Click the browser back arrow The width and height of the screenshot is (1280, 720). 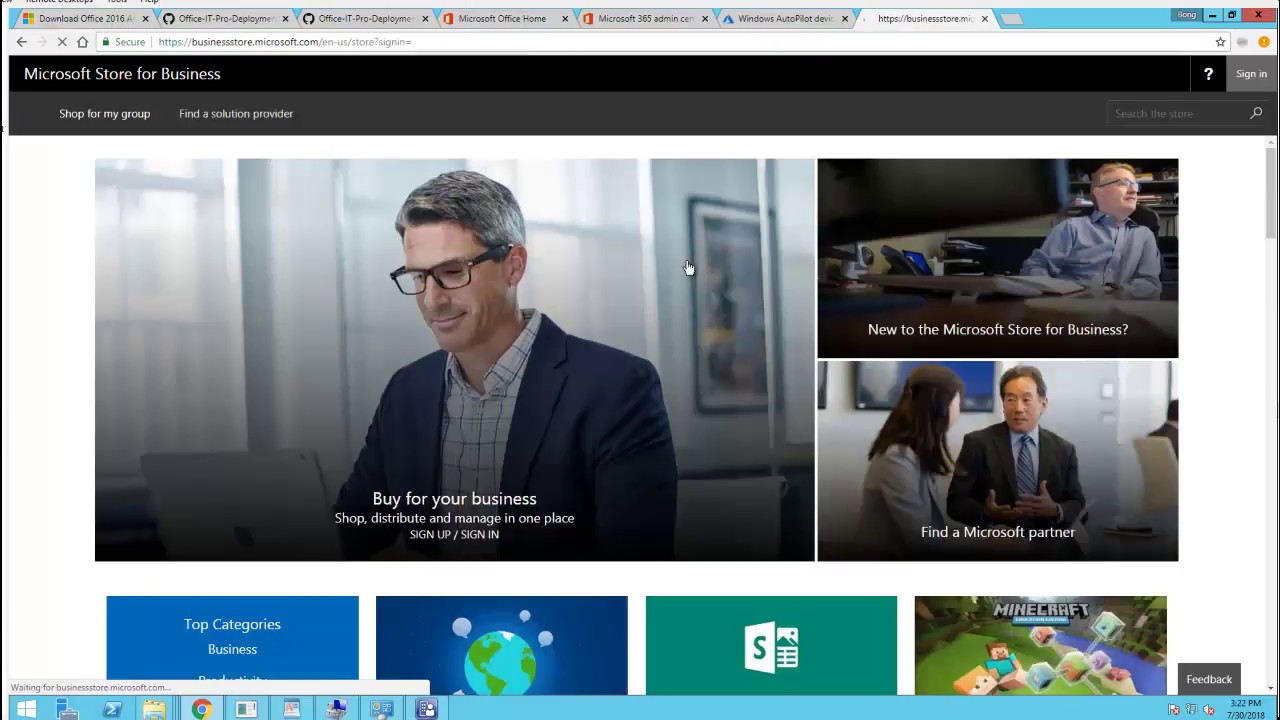coord(22,42)
